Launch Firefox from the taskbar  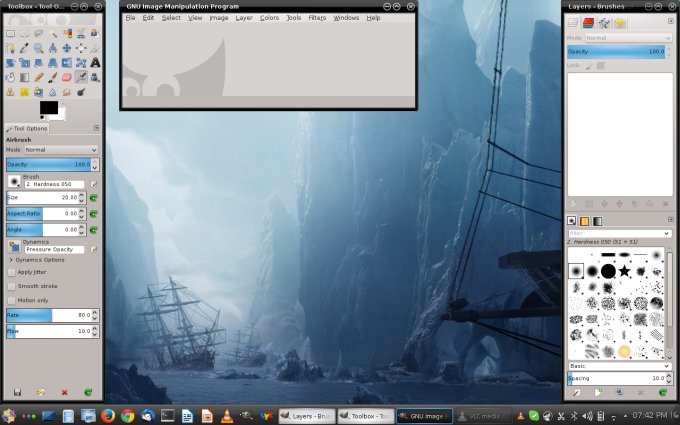(108, 415)
